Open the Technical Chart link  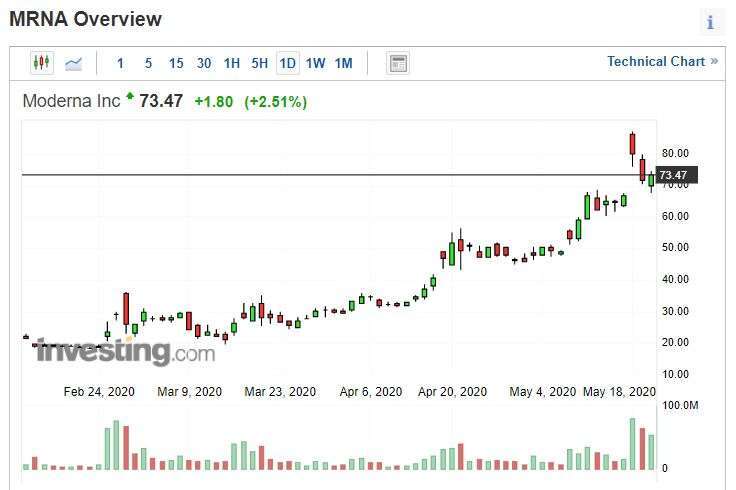pos(662,61)
